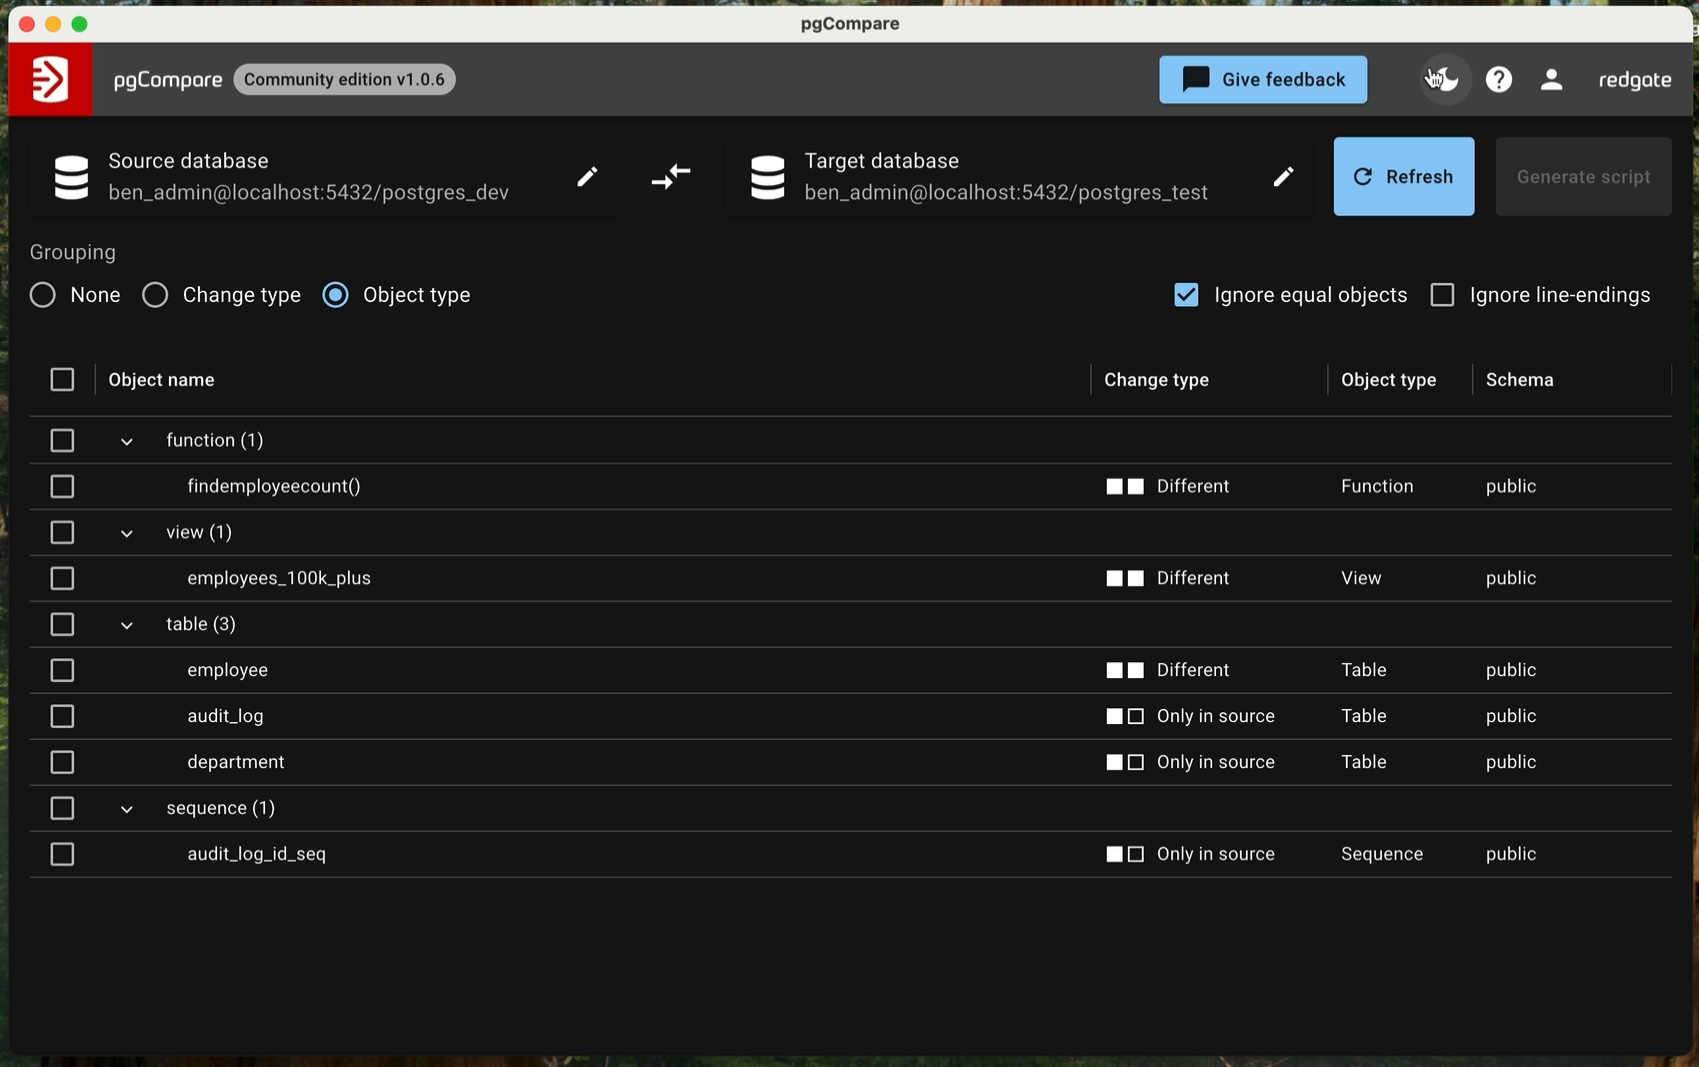Click the source database cylinder icon
1699x1067 pixels.
[71, 177]
